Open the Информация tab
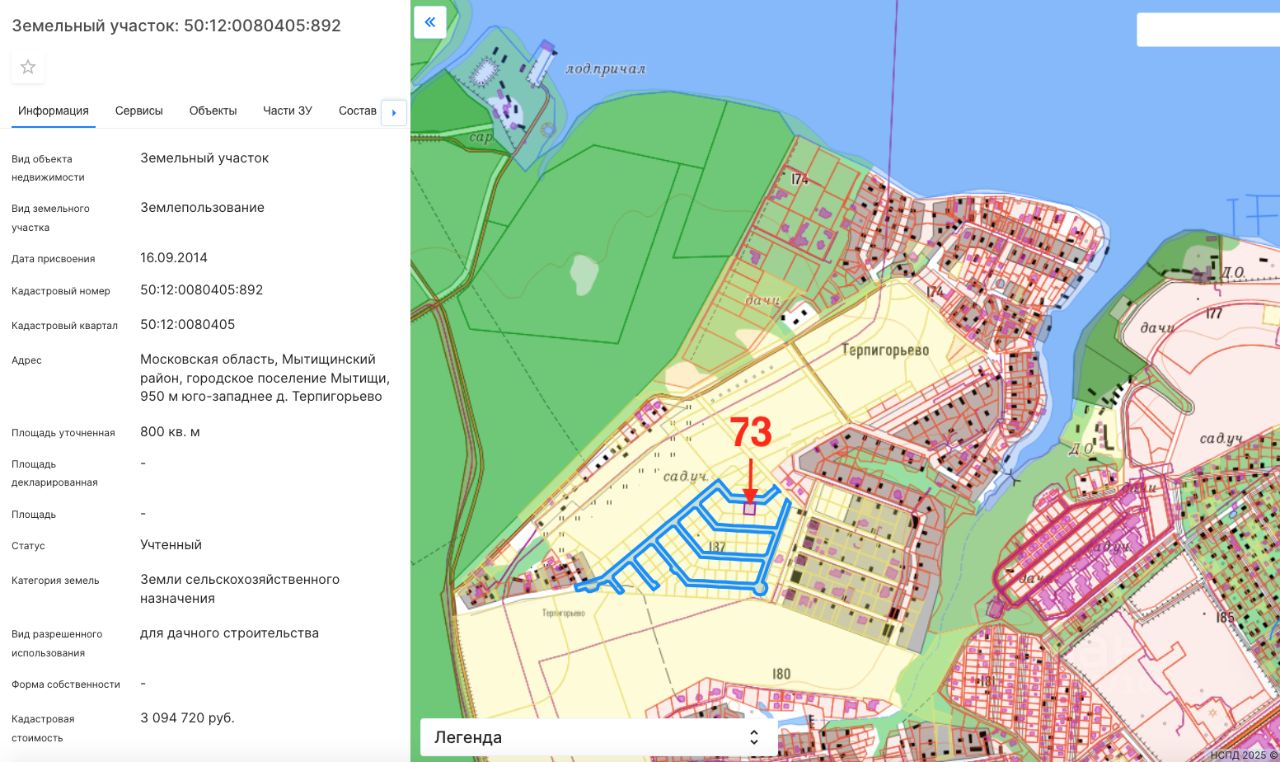The height and width of the screenshot is (762, 1280). [x=53, y=111]
